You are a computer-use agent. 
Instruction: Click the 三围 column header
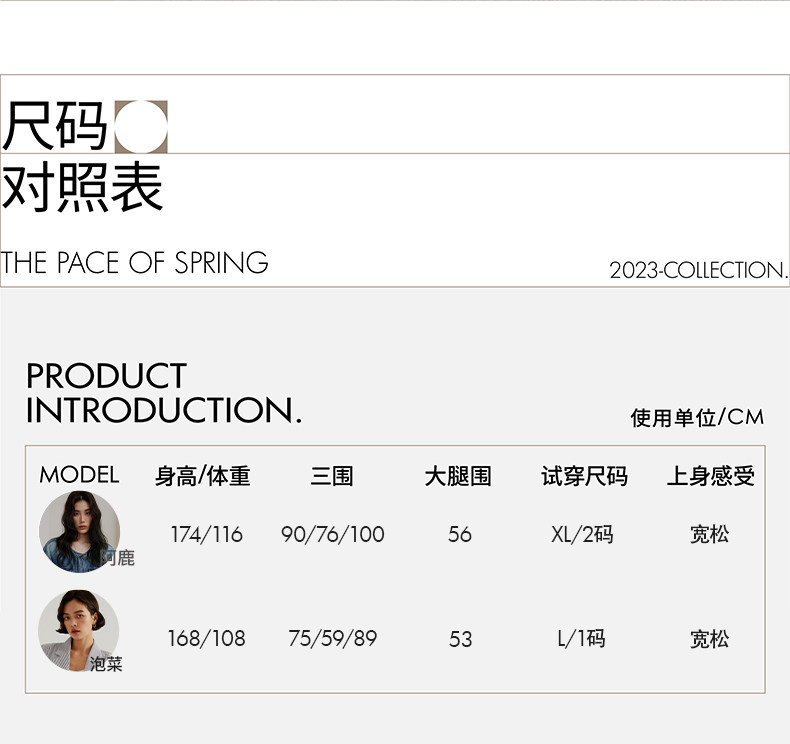coord(331,476)
